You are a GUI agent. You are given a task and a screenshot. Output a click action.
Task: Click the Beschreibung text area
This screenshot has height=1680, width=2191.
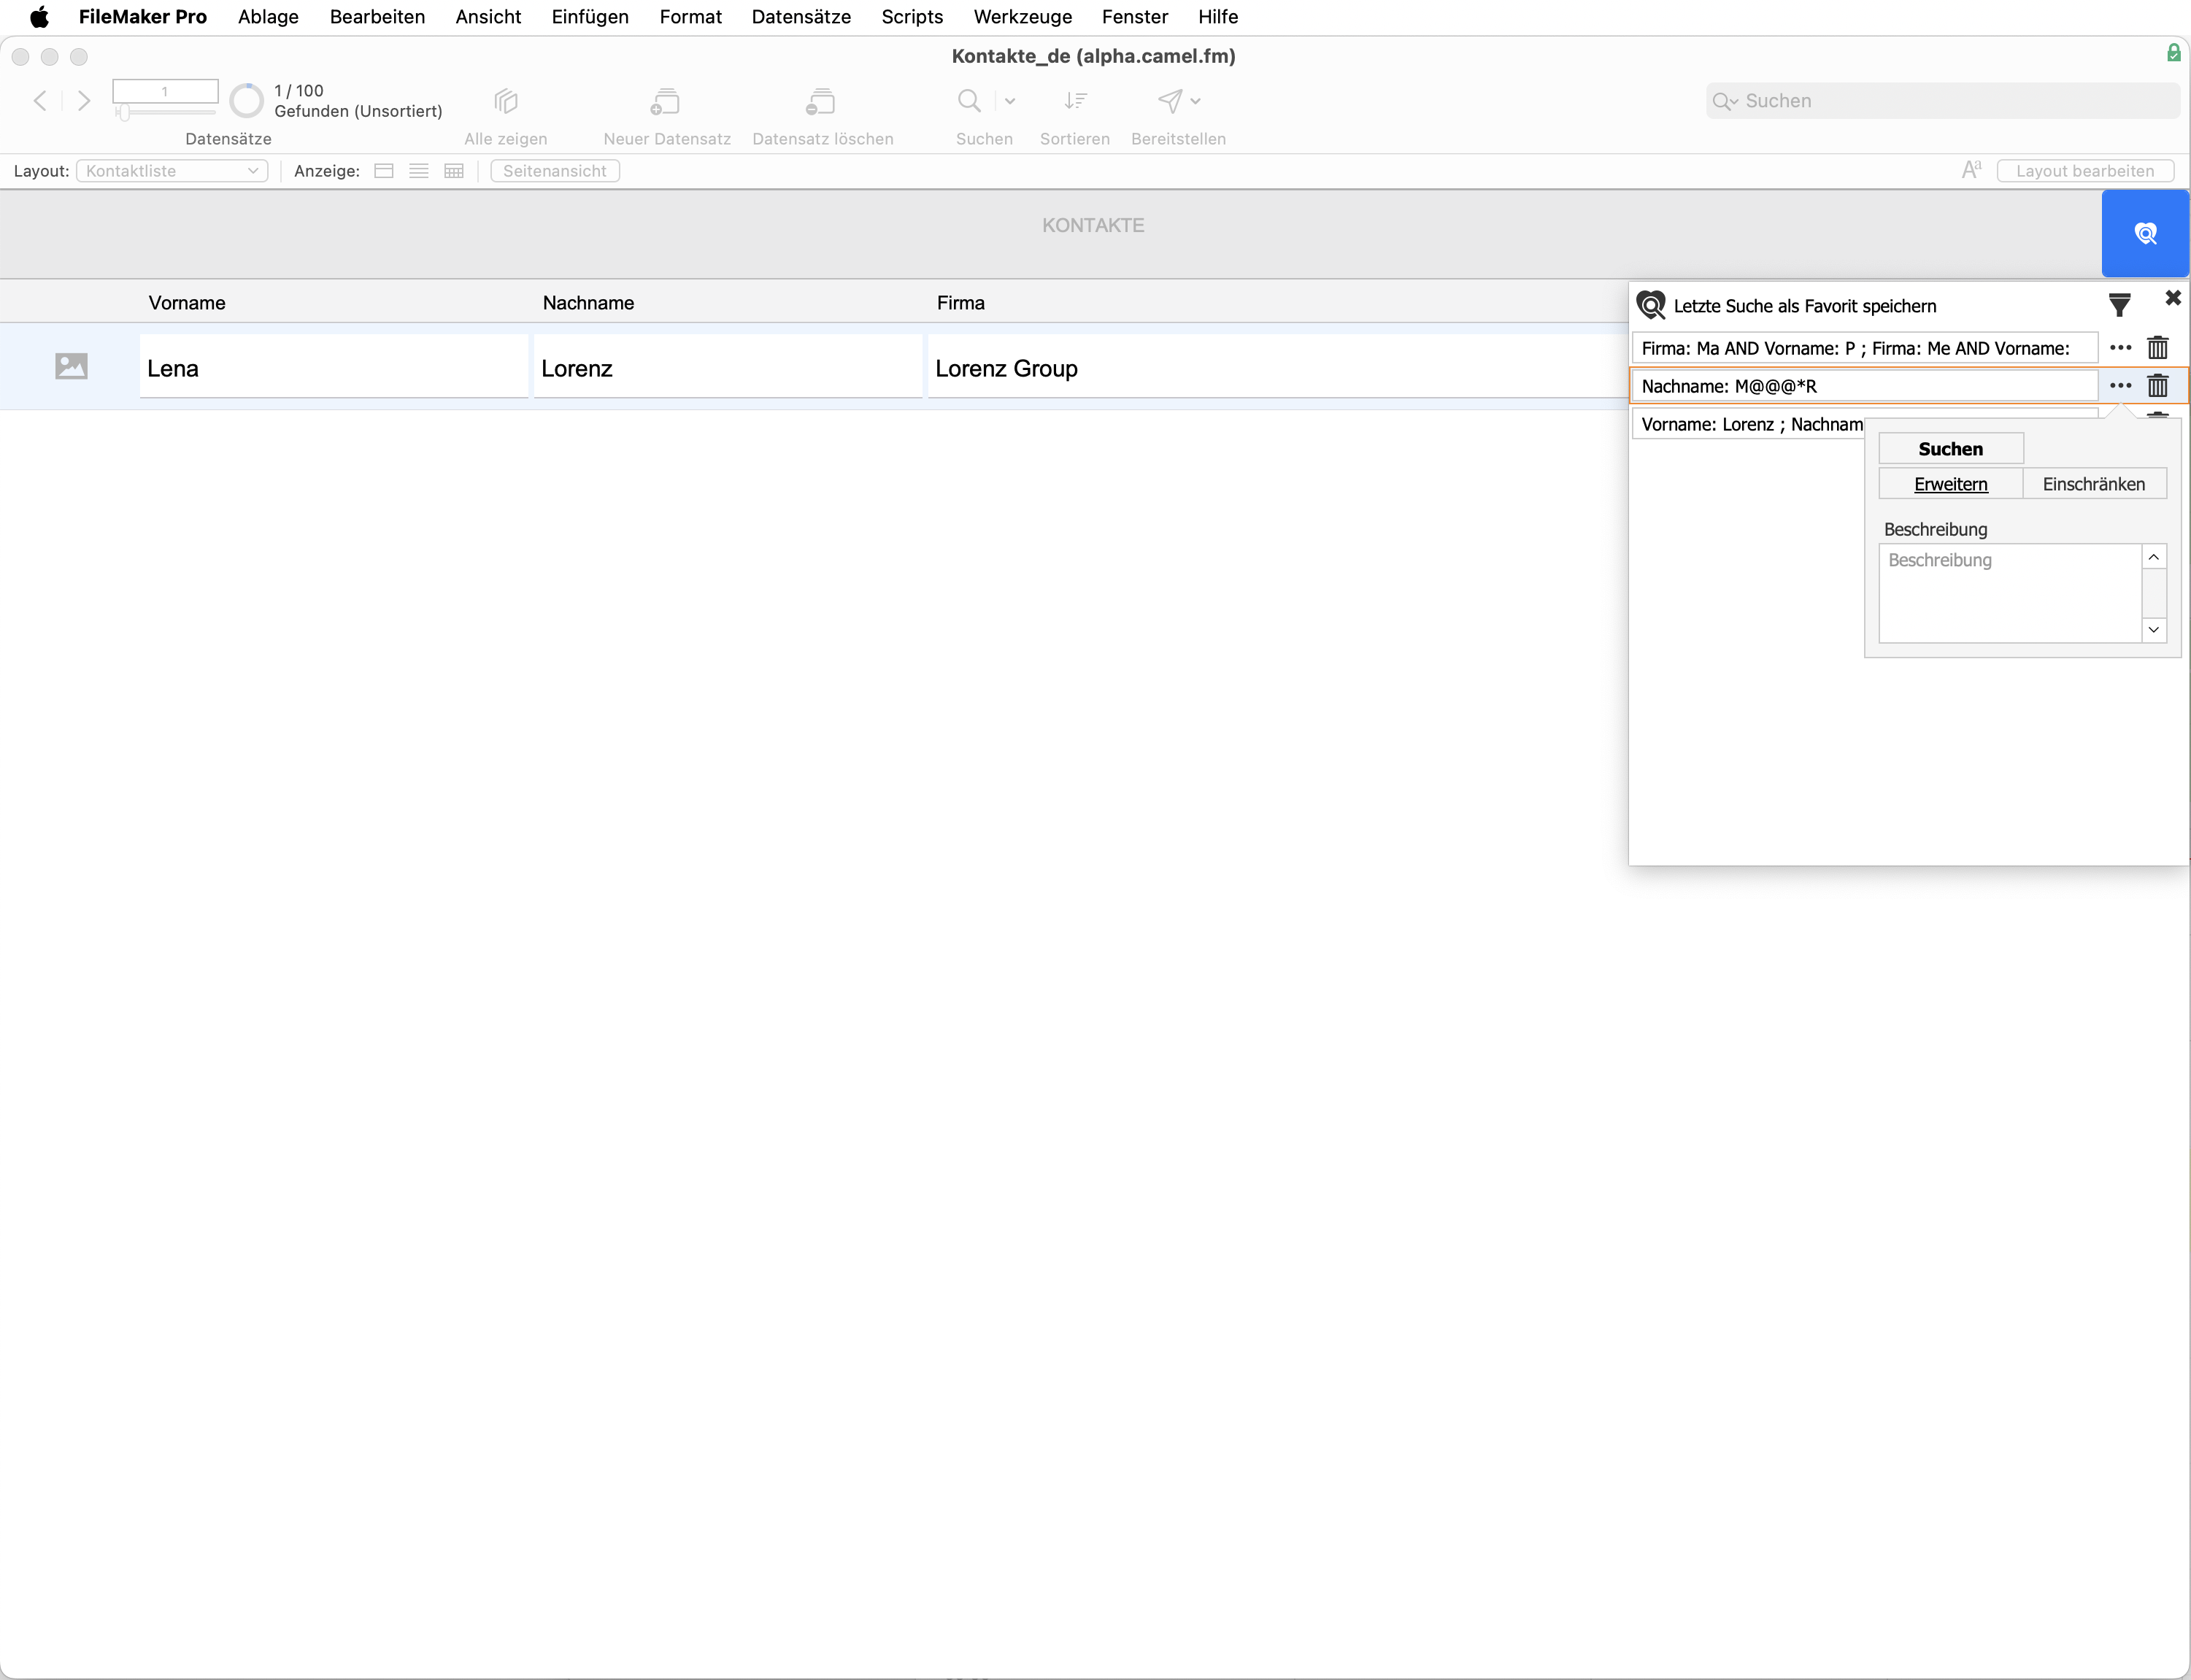pos(2010,593)
